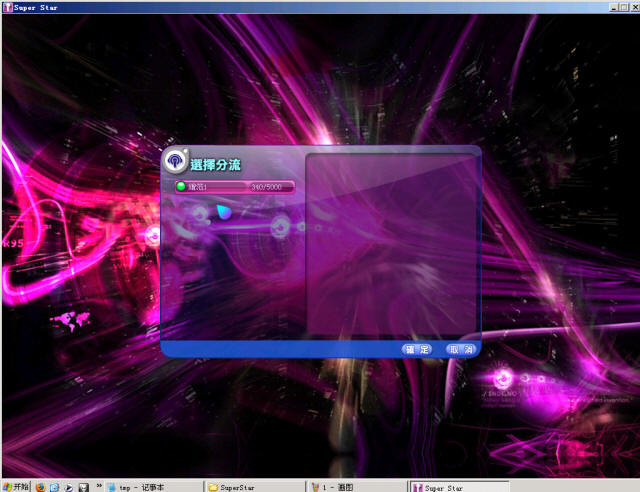Confirm channel choice with the 確定 button
Image resolution: width=640 pixels, height=492 pixels.
click(417, 350)
